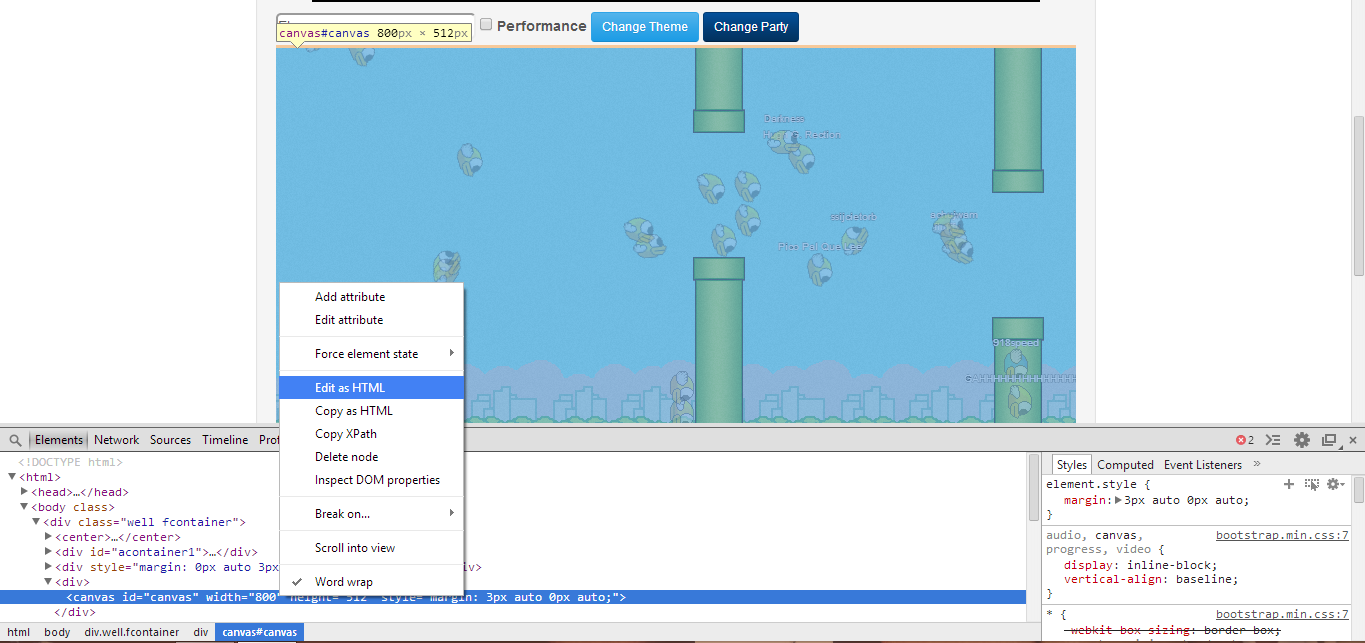Choose Edit attribute from context menu
The height and width of the screenshot is (643, 1365).
pos(372,320)
